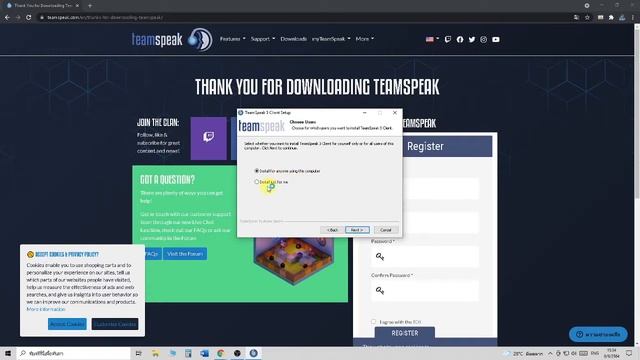Viewport: 640px width, 360px height.
Task: Open TeamSpeak's Instagram page from header icon
Action: tap(484, 39)
